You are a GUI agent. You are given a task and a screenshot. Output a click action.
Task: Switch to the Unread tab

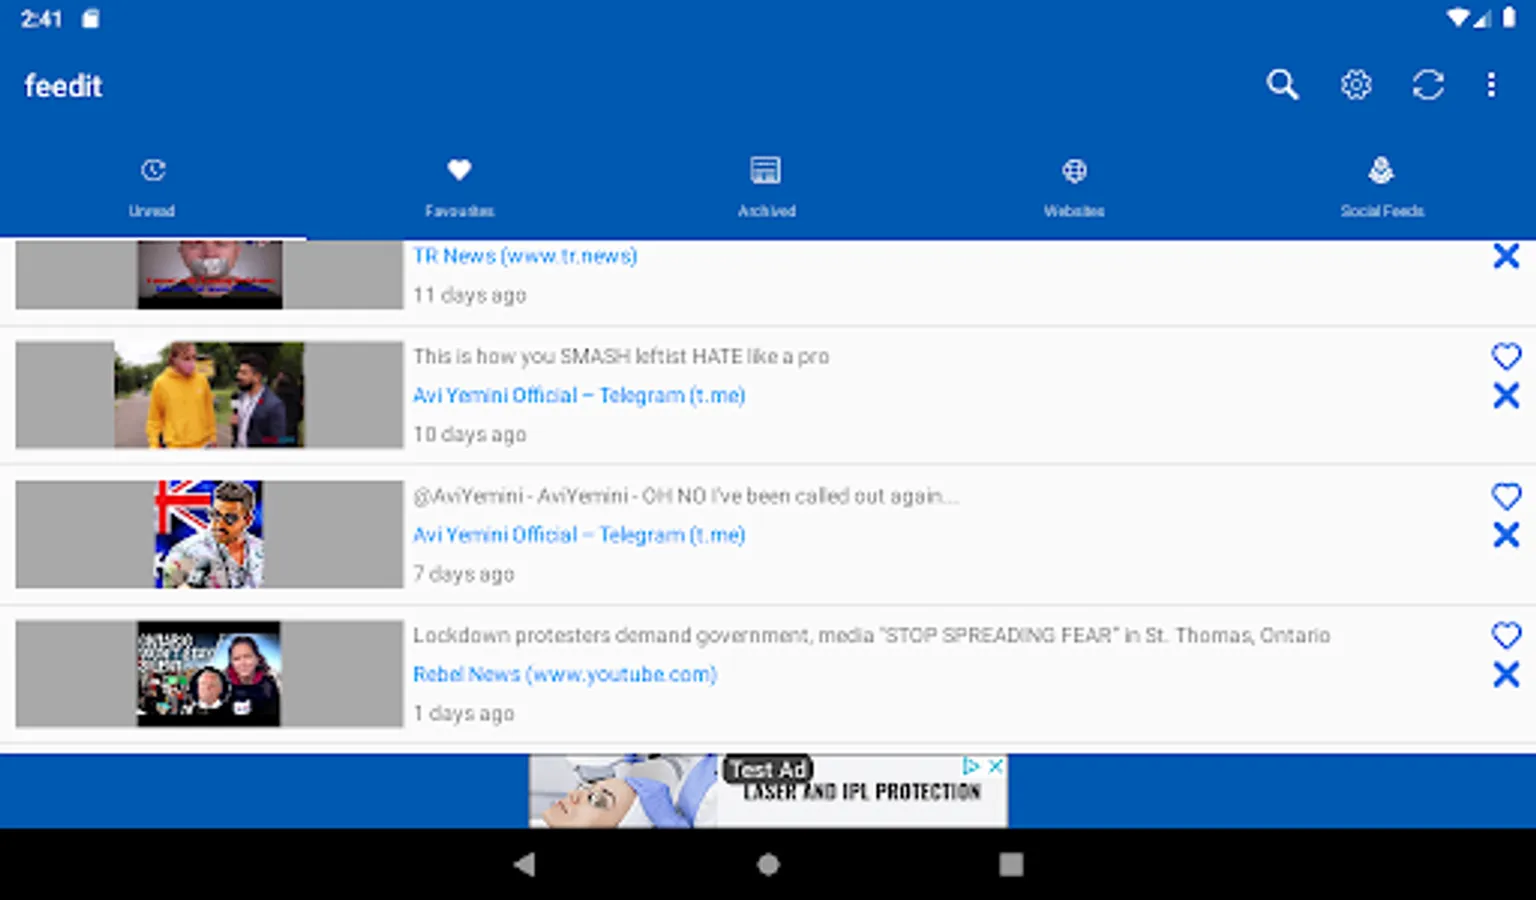coord(153,187)
